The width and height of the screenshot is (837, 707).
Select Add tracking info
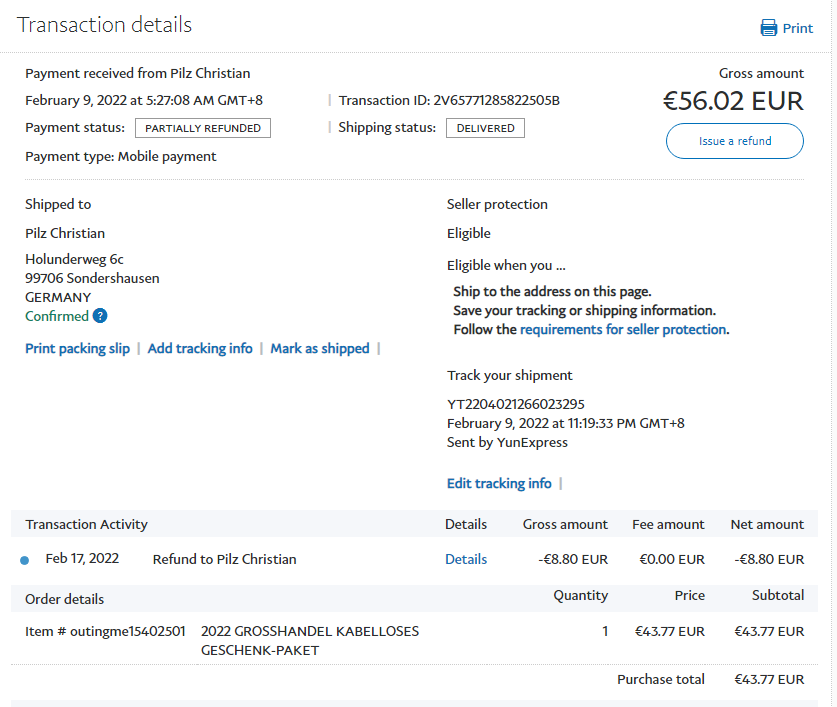200,348
